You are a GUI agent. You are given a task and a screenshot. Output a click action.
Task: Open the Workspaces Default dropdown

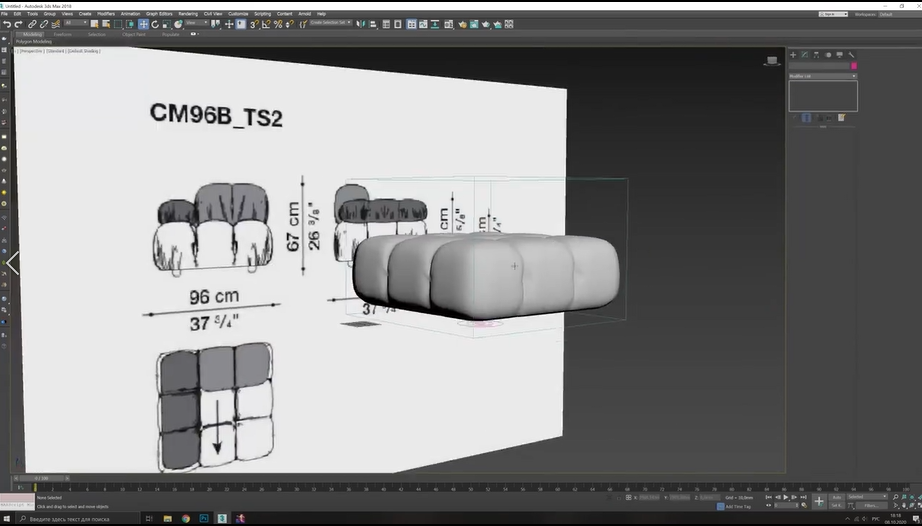point(898,14)
